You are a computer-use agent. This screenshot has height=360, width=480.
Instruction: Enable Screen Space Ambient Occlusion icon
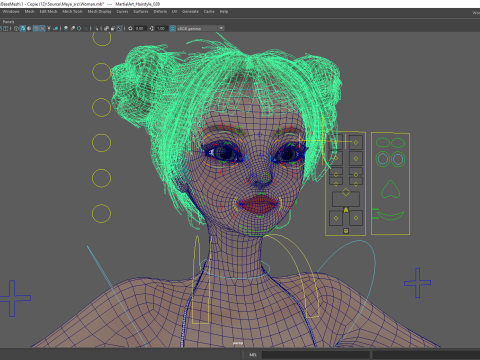tap(66, 29)
